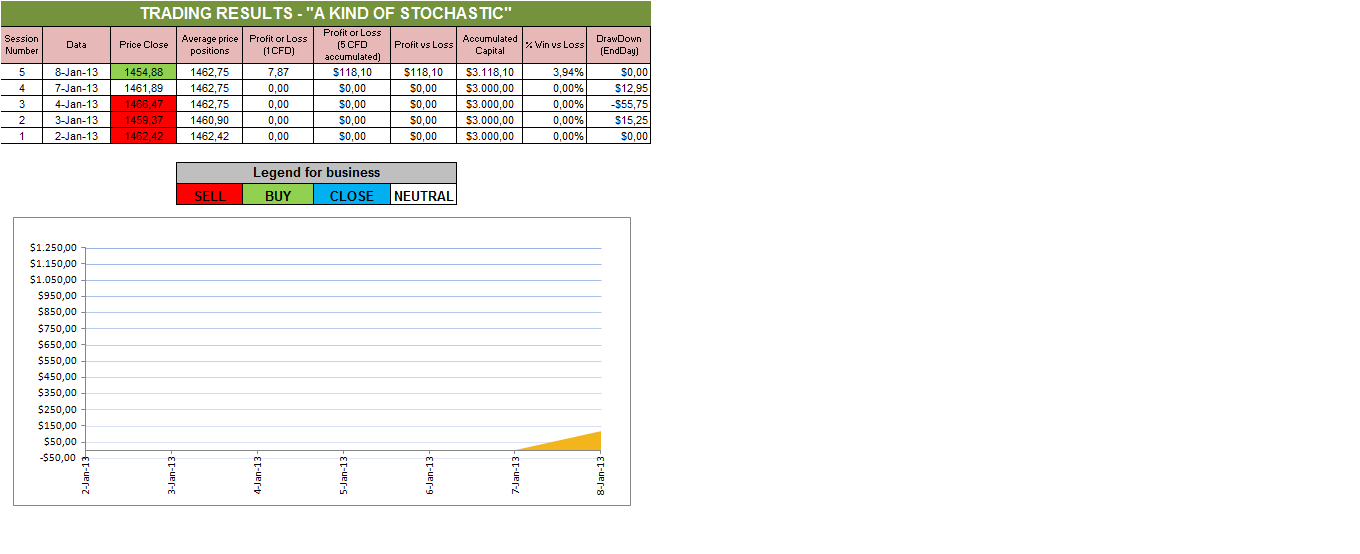Viewport: 1360px width, 554px height.
Task: Select the 'Average price positions' column header
Action: pos(210,45)
